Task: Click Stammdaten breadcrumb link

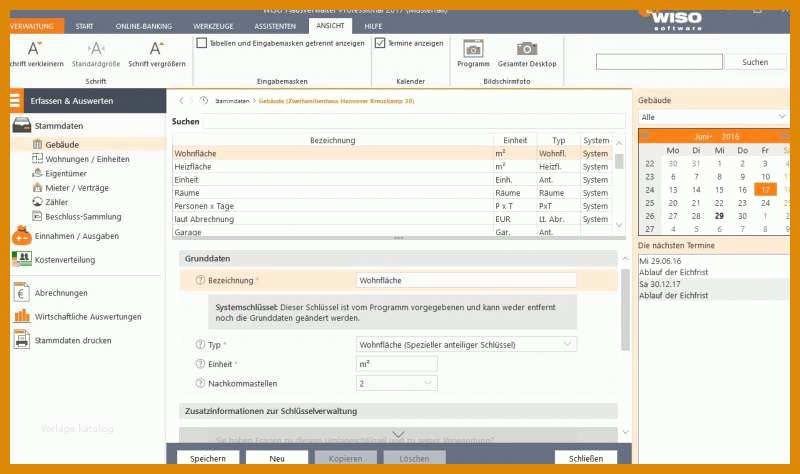Action: 232,101
